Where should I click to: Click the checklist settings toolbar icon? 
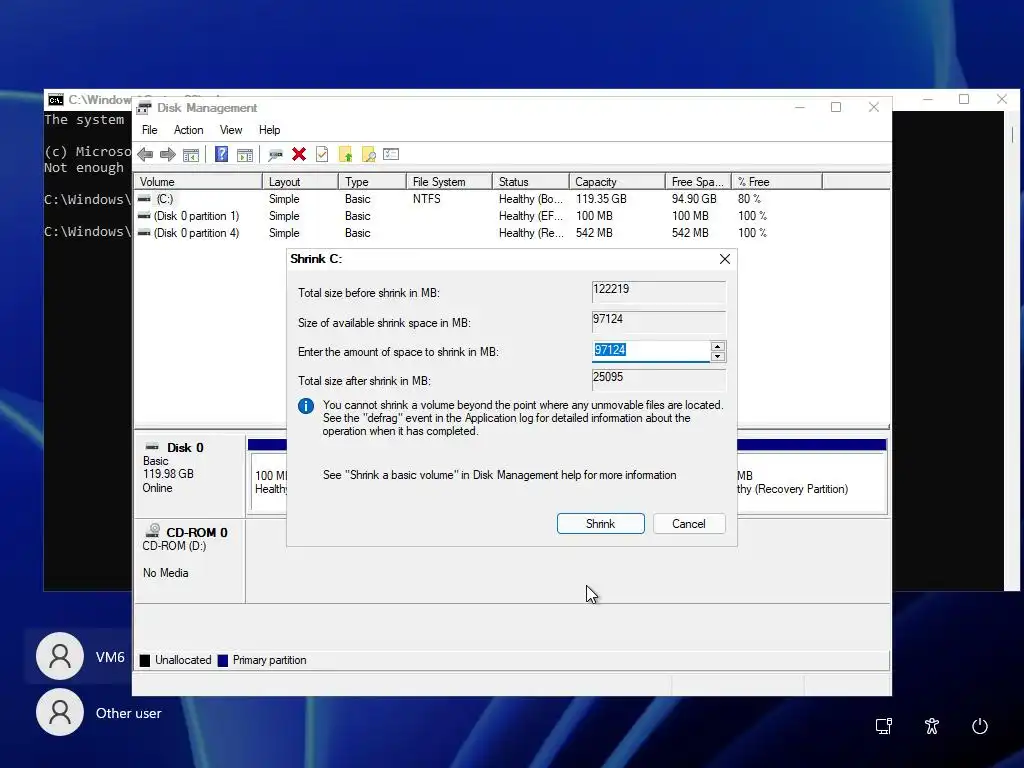coord(391,154)
